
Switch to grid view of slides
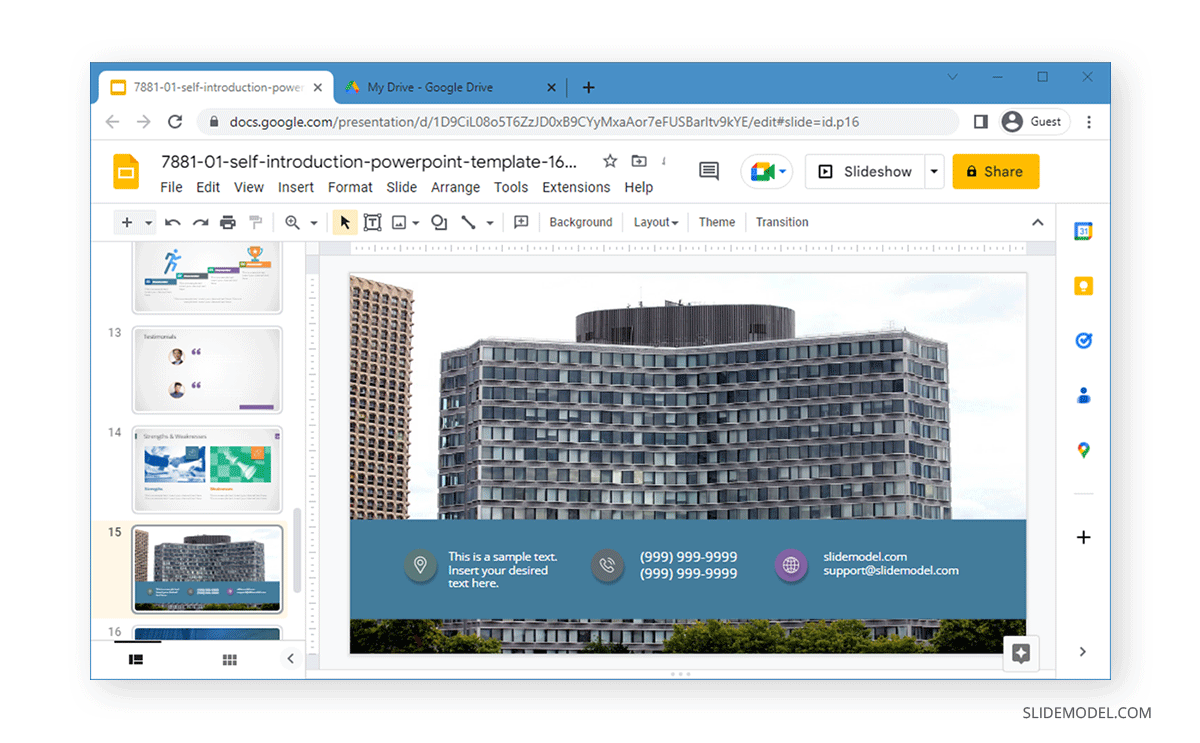[x=229, y=659]
